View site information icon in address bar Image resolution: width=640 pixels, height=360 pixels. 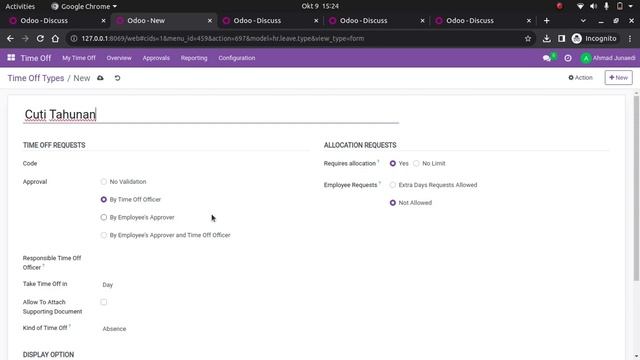click(x=73, y=38)
